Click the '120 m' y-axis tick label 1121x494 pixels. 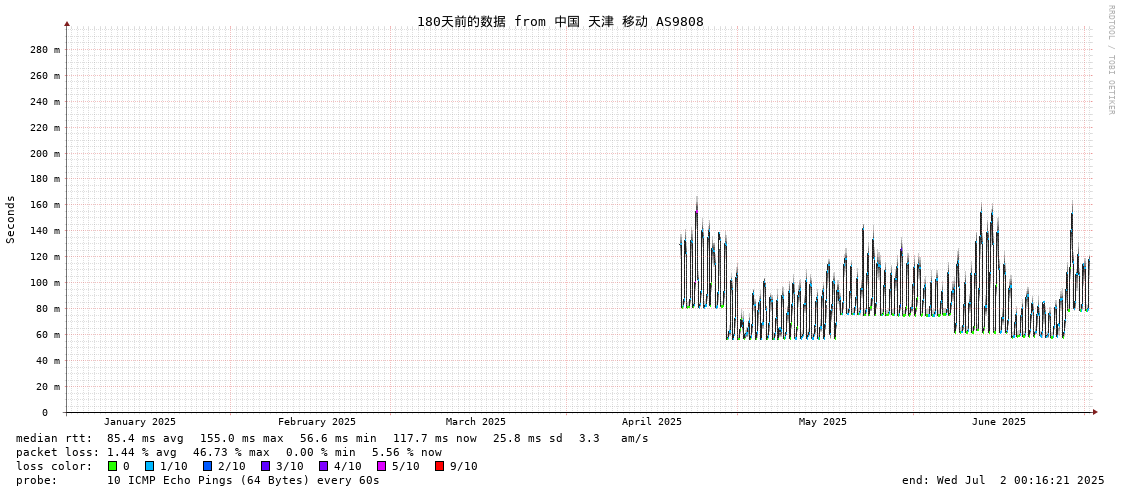[x=44, y=257]
